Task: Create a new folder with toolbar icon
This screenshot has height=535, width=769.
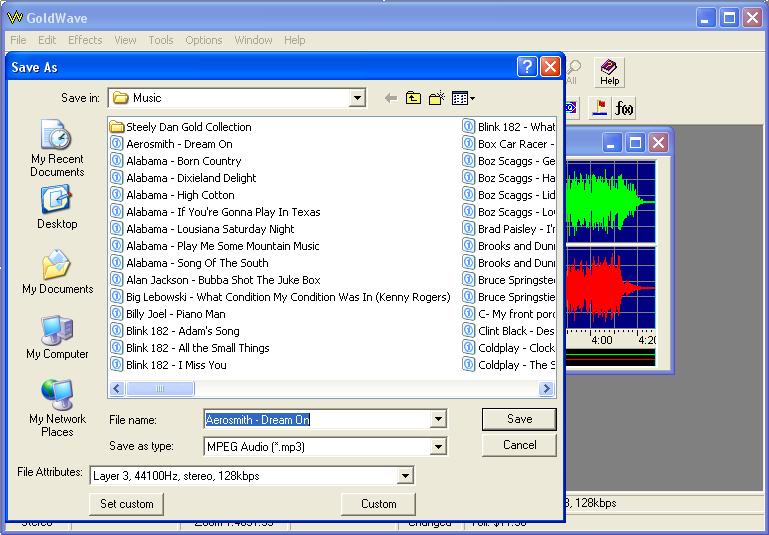Action: [436, 98]
